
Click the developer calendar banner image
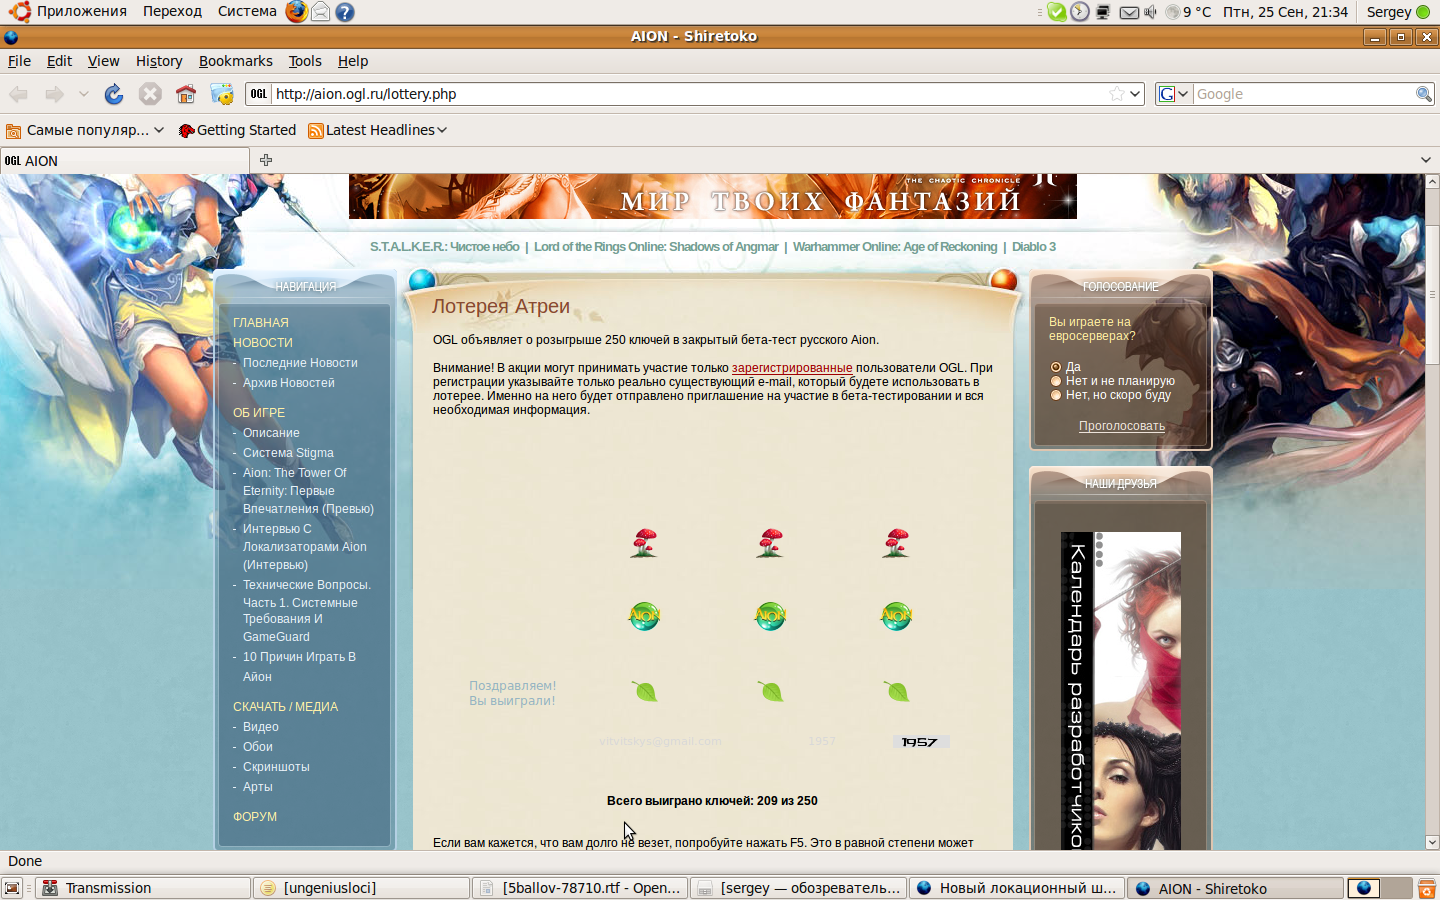1121,690
